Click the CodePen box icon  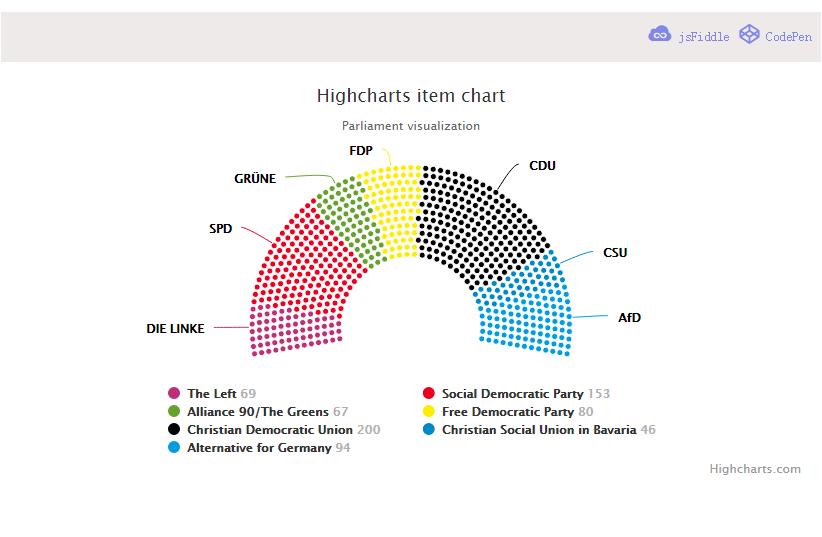(749, 35)
